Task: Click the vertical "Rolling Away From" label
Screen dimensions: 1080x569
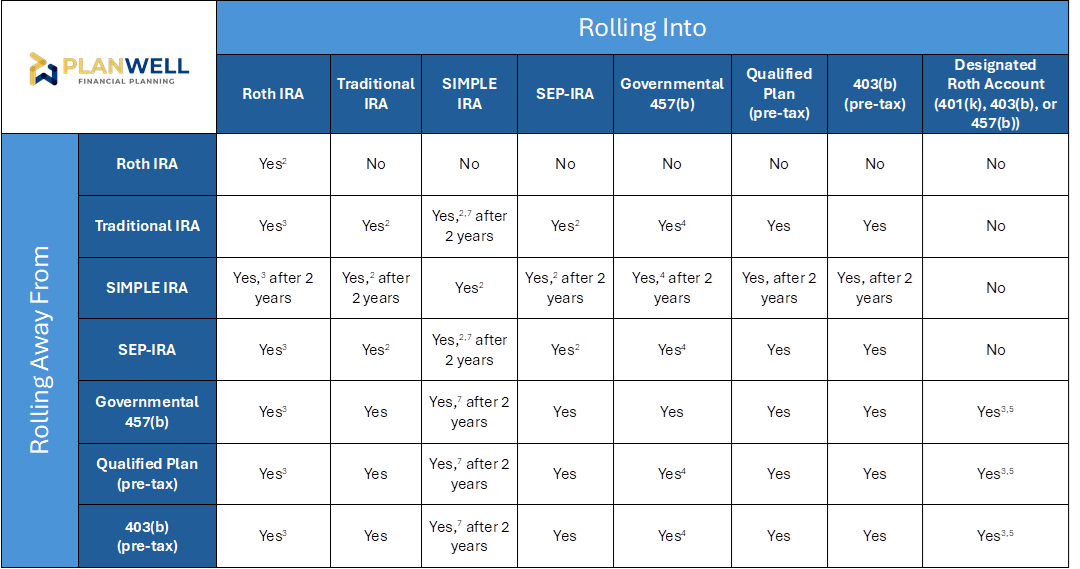Action: [x=40, y=350]
